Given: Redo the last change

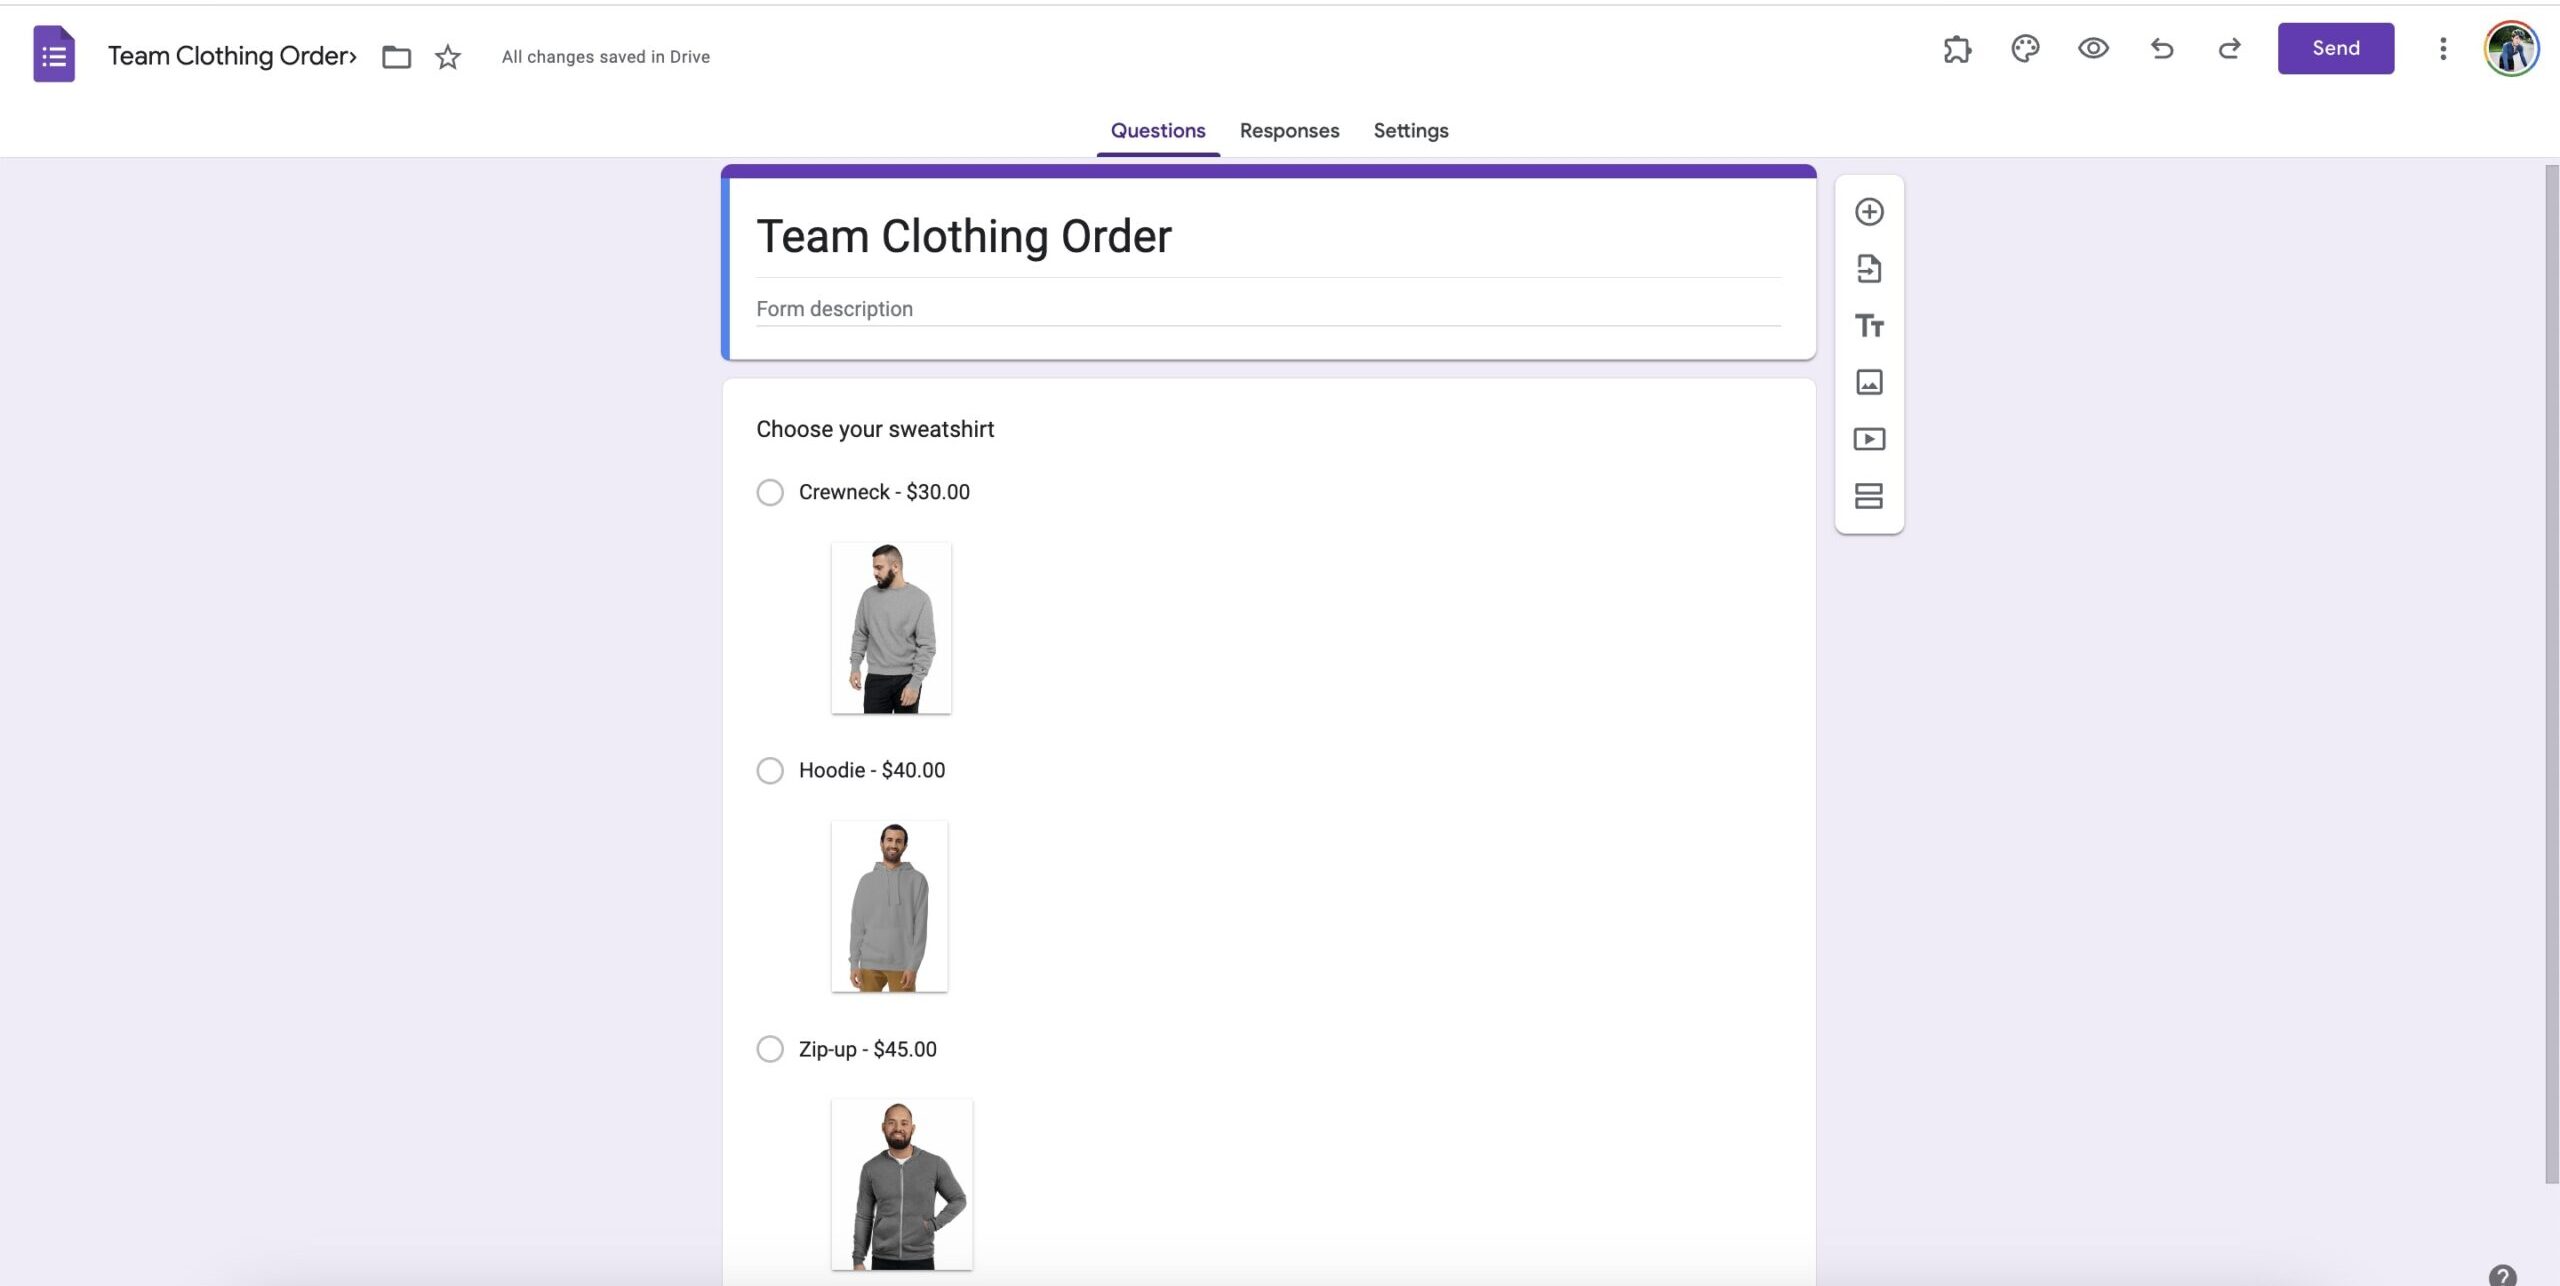Looking at the screenshot, I should click(2230, 48).
